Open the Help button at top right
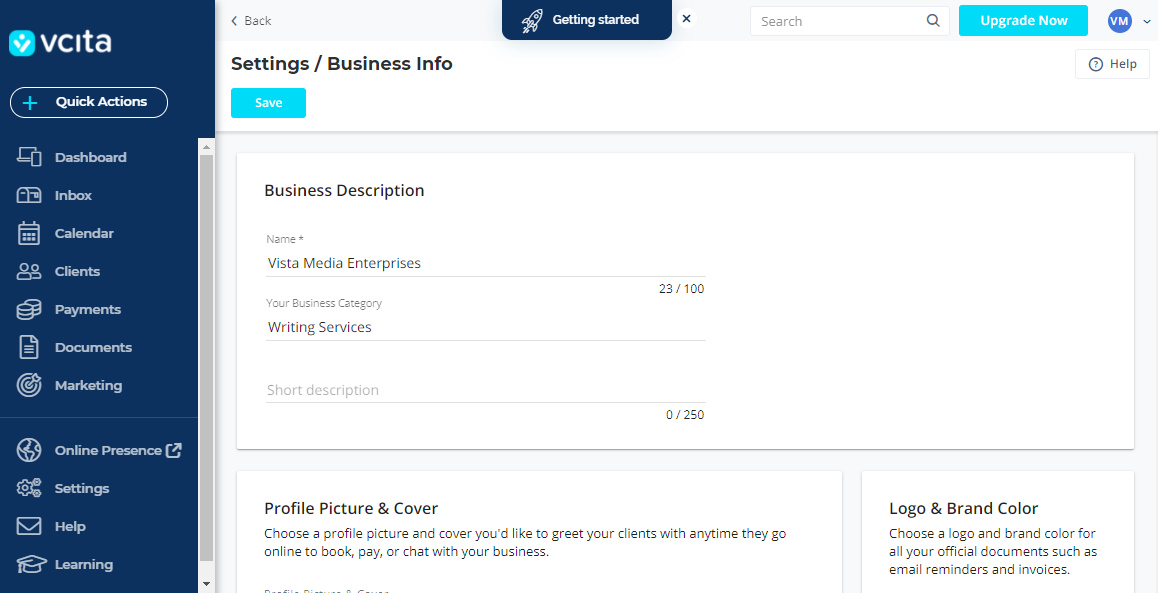This screenshot has width=1158, height=593. tap(1112, 64)
